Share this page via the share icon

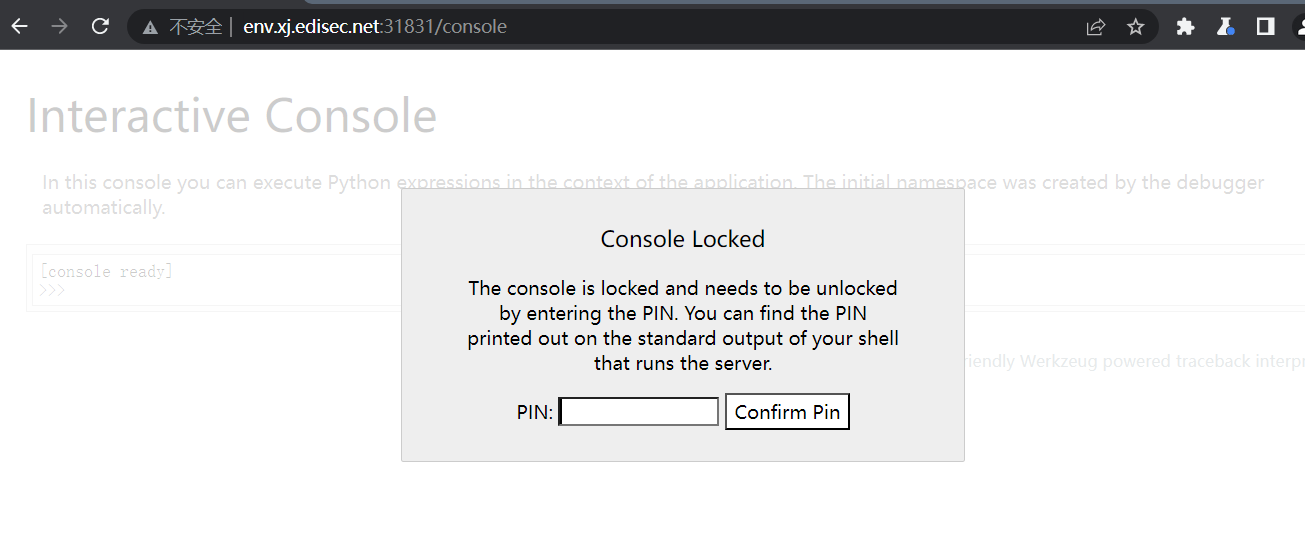pyautogui.click(x=1096, y=27)
